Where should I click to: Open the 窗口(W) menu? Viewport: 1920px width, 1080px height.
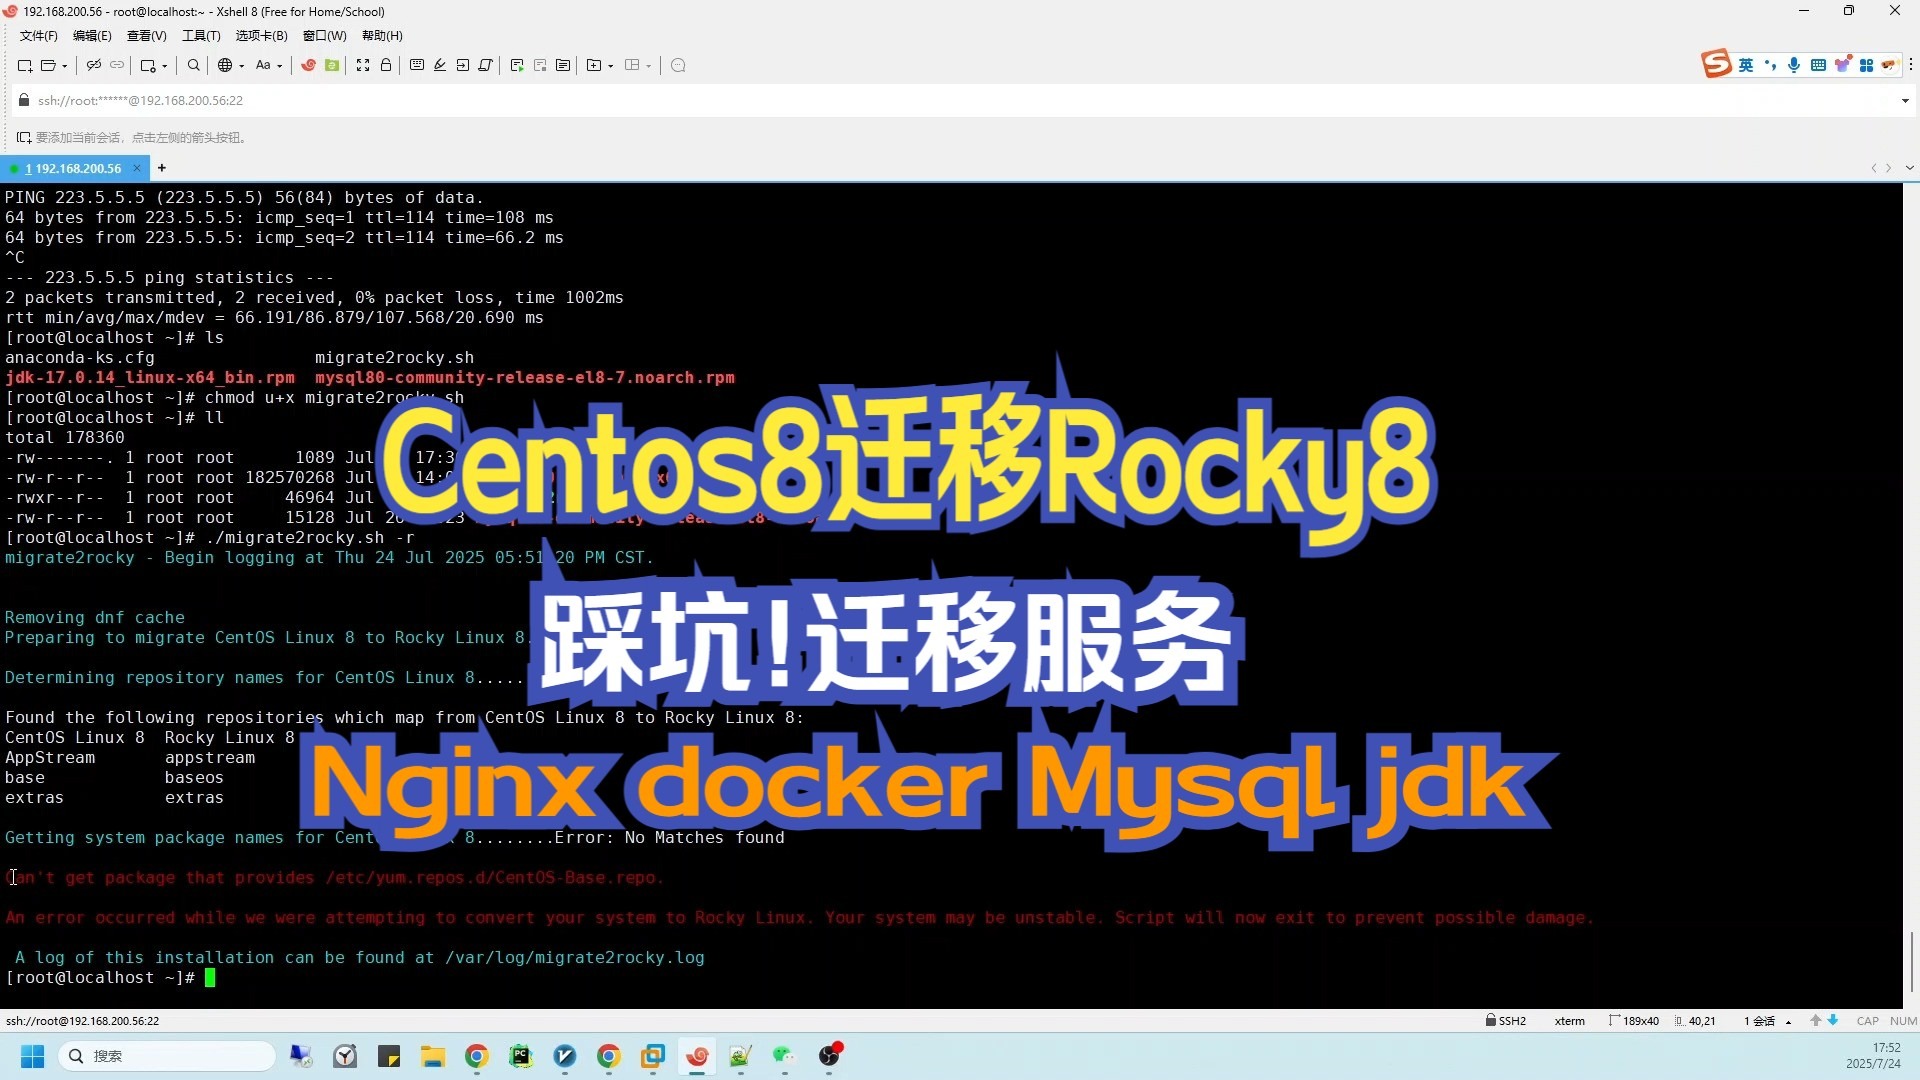point(324,36)
